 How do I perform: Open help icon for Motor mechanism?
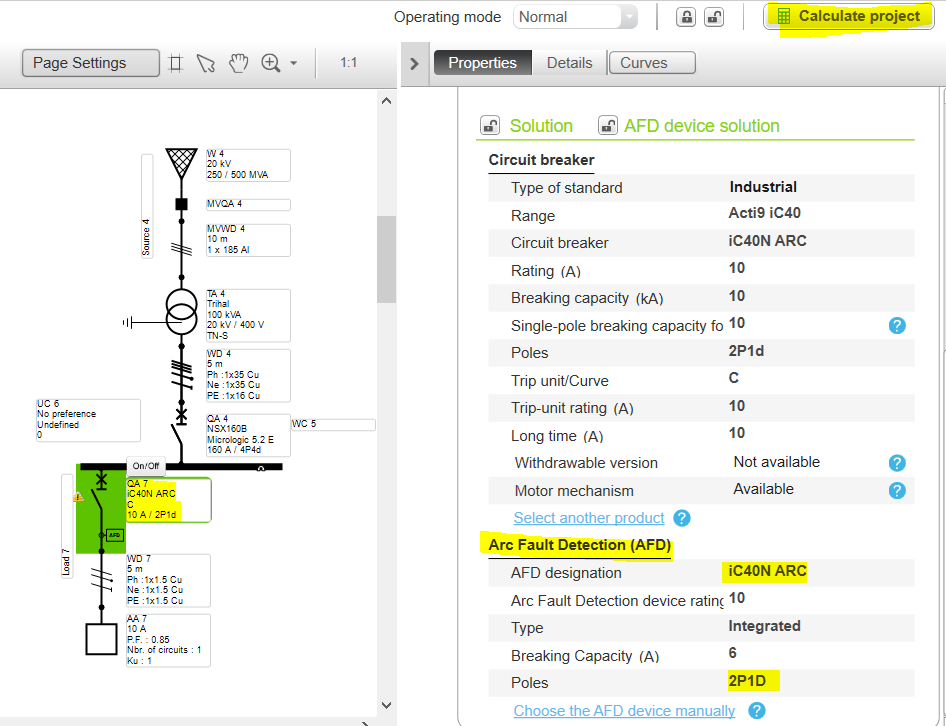(x=897, y=491)
